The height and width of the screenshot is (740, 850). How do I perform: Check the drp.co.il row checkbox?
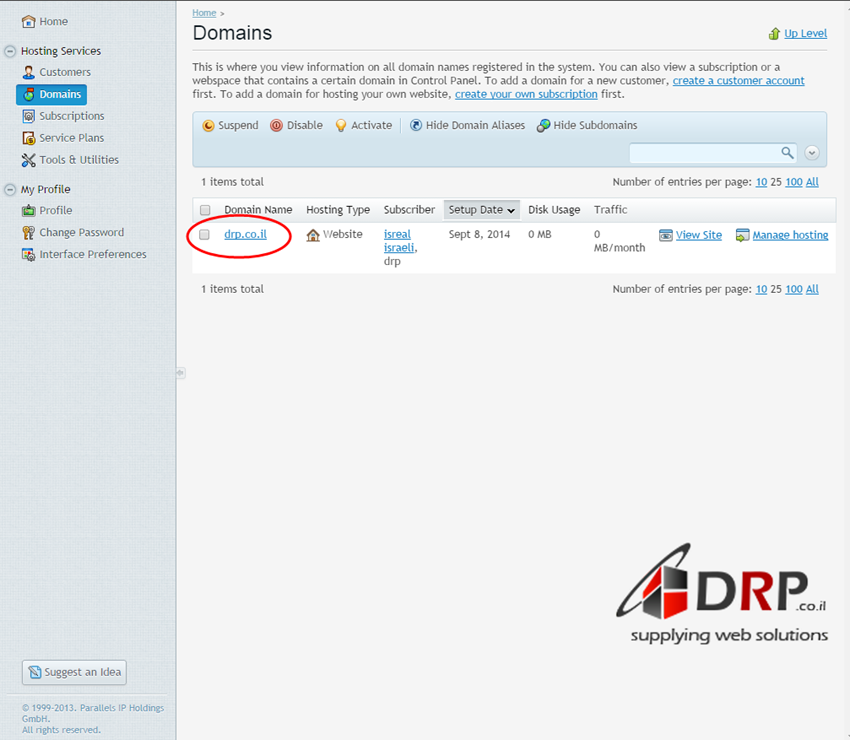click(205, 235)
